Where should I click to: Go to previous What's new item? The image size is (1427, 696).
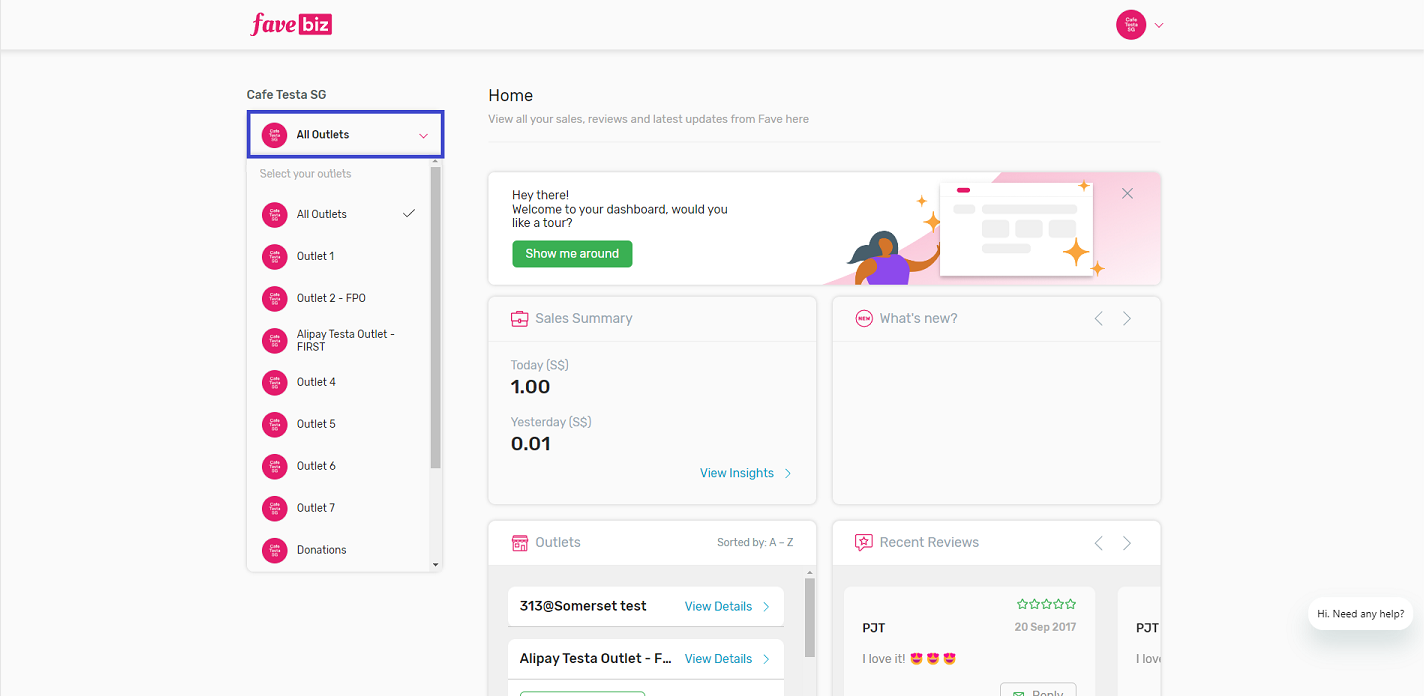pyautogui.click(x=1099, y=318)
